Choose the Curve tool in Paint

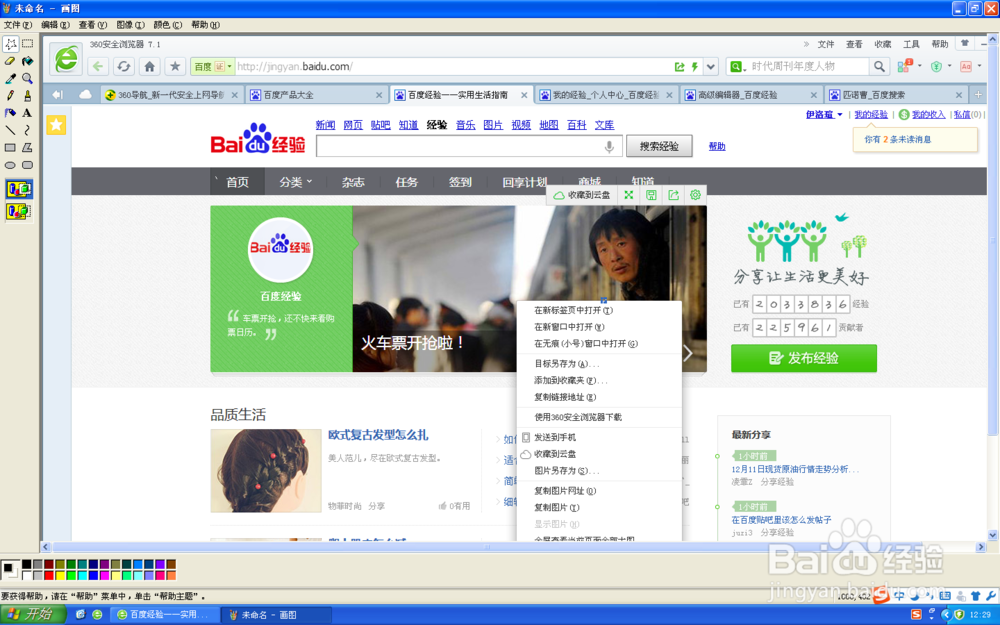coord(27,130)
